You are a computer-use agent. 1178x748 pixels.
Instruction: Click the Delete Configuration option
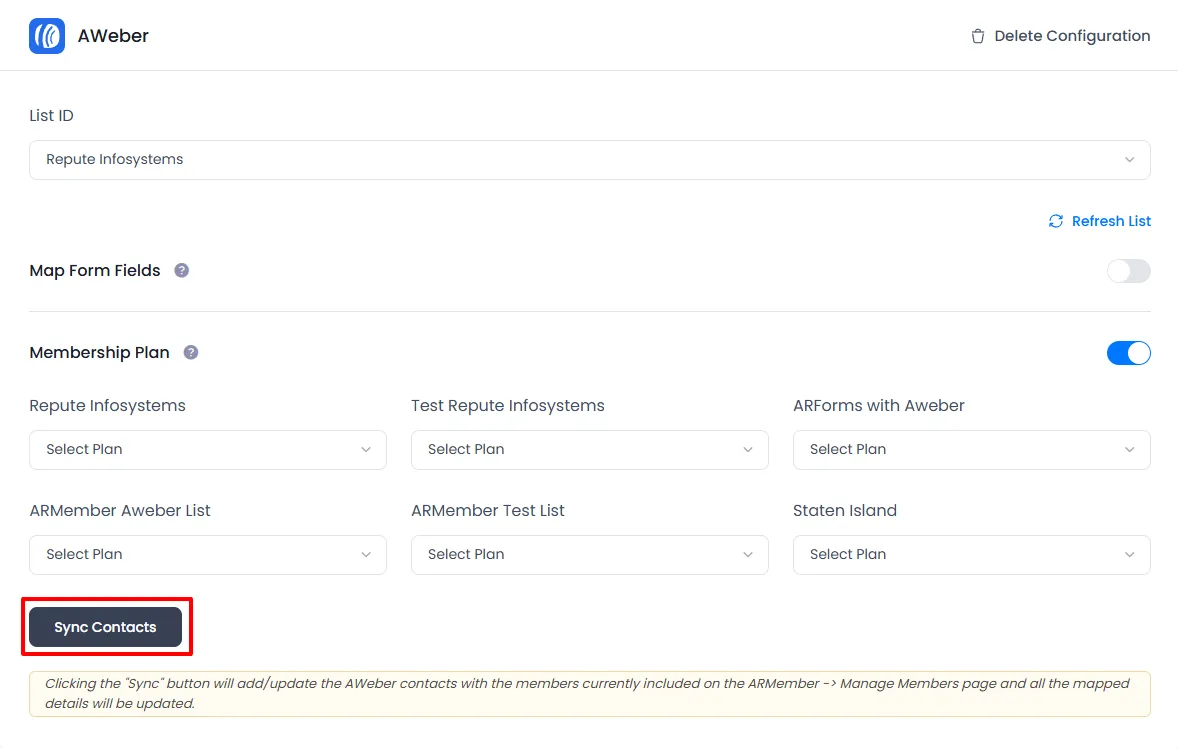(x=1071, y=35)
